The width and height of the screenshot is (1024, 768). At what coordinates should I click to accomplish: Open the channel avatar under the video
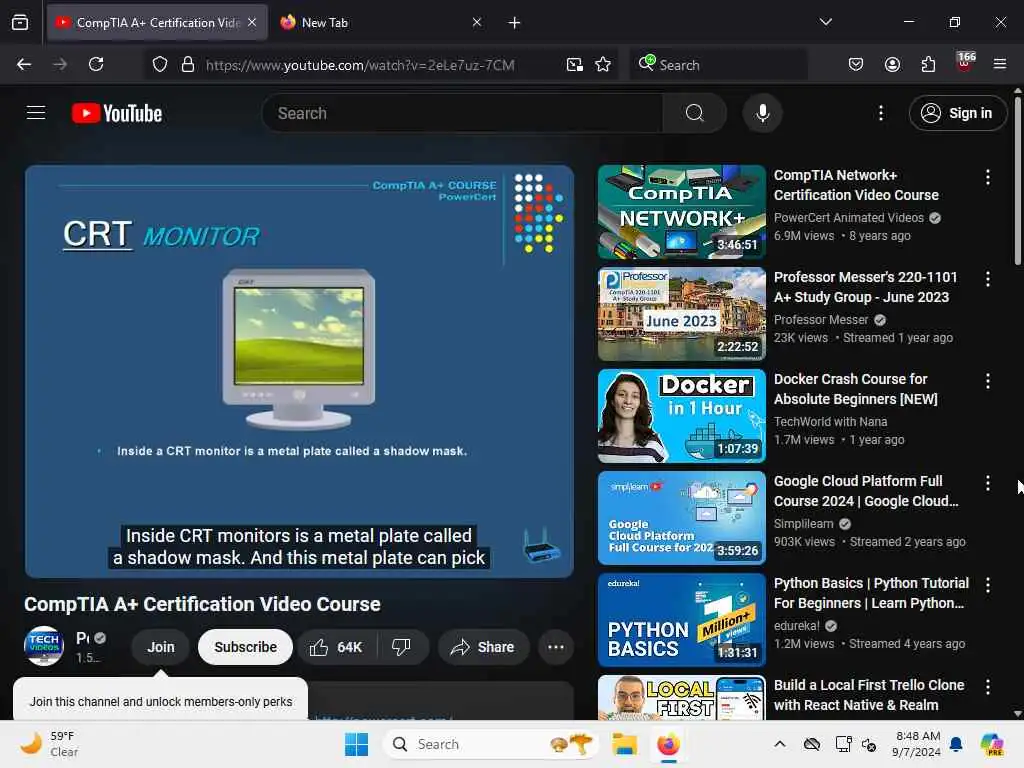[x=44, y=647]
